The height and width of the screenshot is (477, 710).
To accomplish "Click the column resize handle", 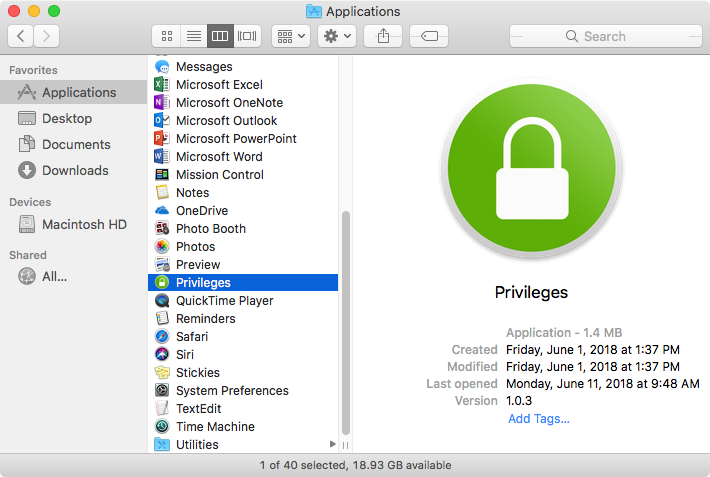I will (345, 445).
